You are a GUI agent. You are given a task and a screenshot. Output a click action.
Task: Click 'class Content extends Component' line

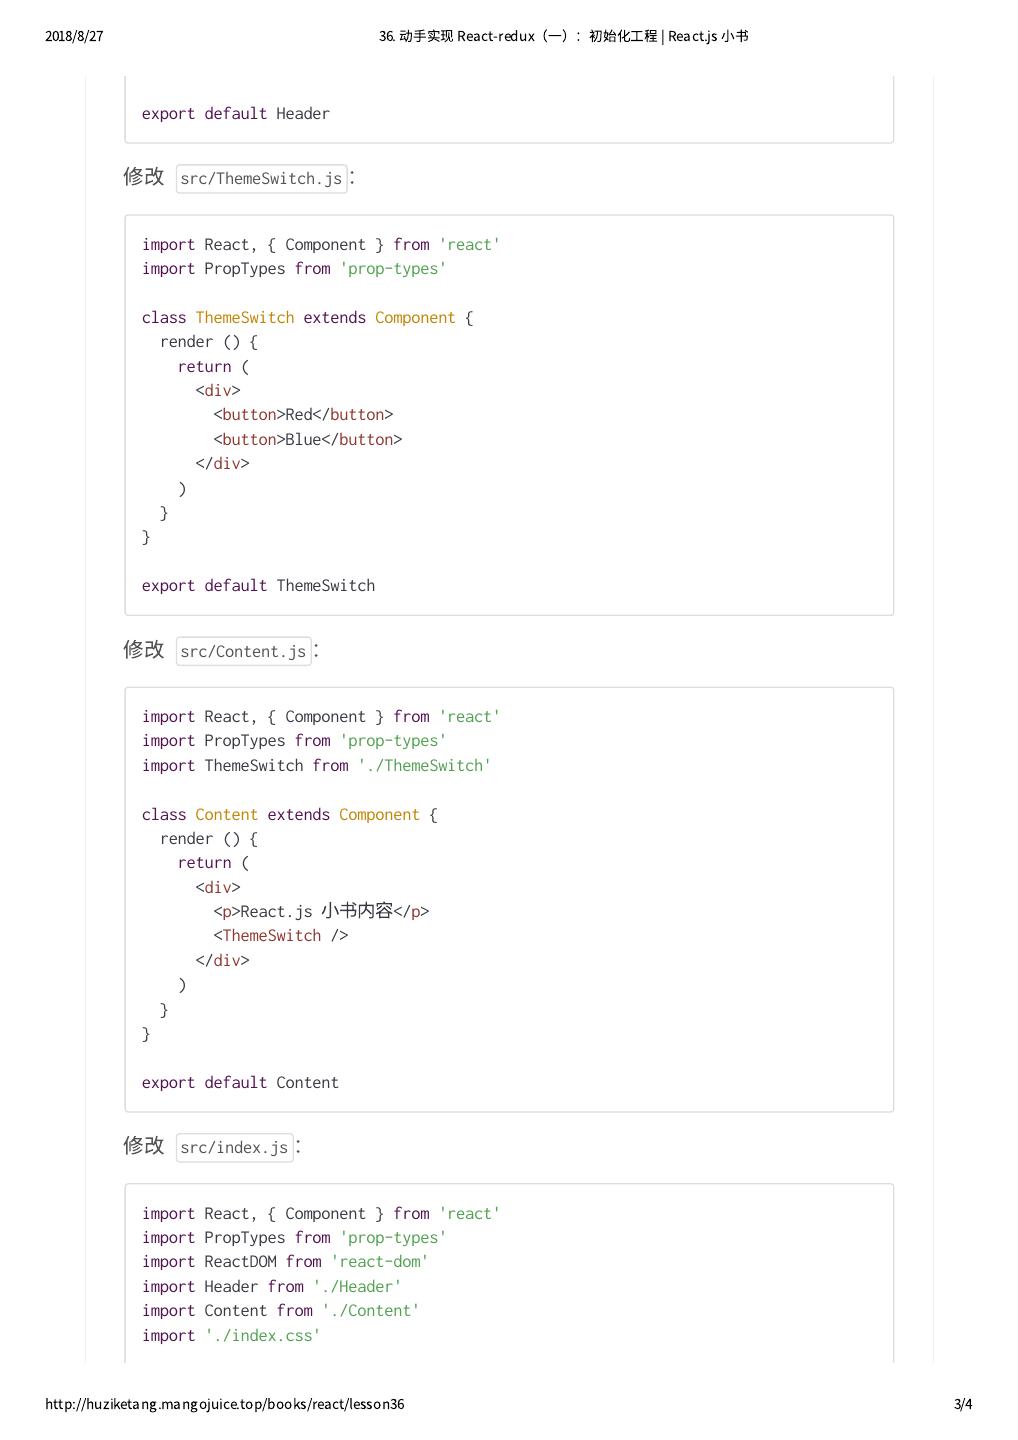point(289,815)
